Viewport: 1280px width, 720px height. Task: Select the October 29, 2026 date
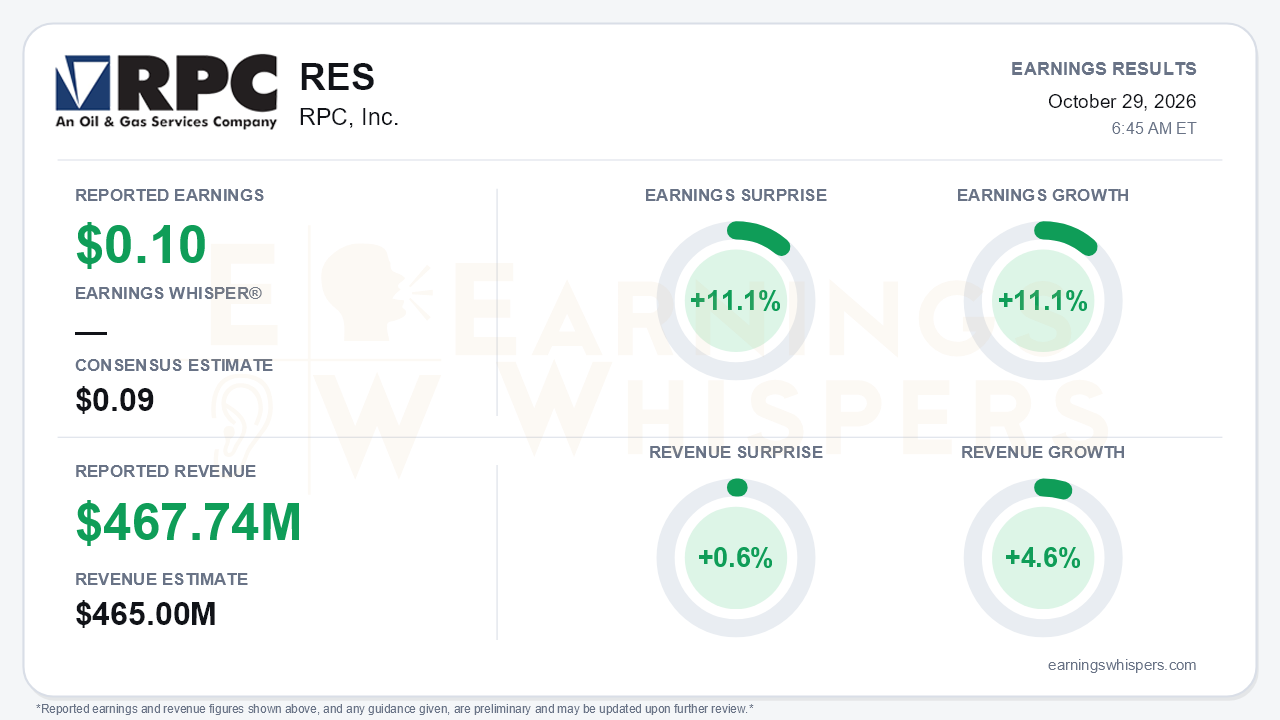[x=1122, y=102]
